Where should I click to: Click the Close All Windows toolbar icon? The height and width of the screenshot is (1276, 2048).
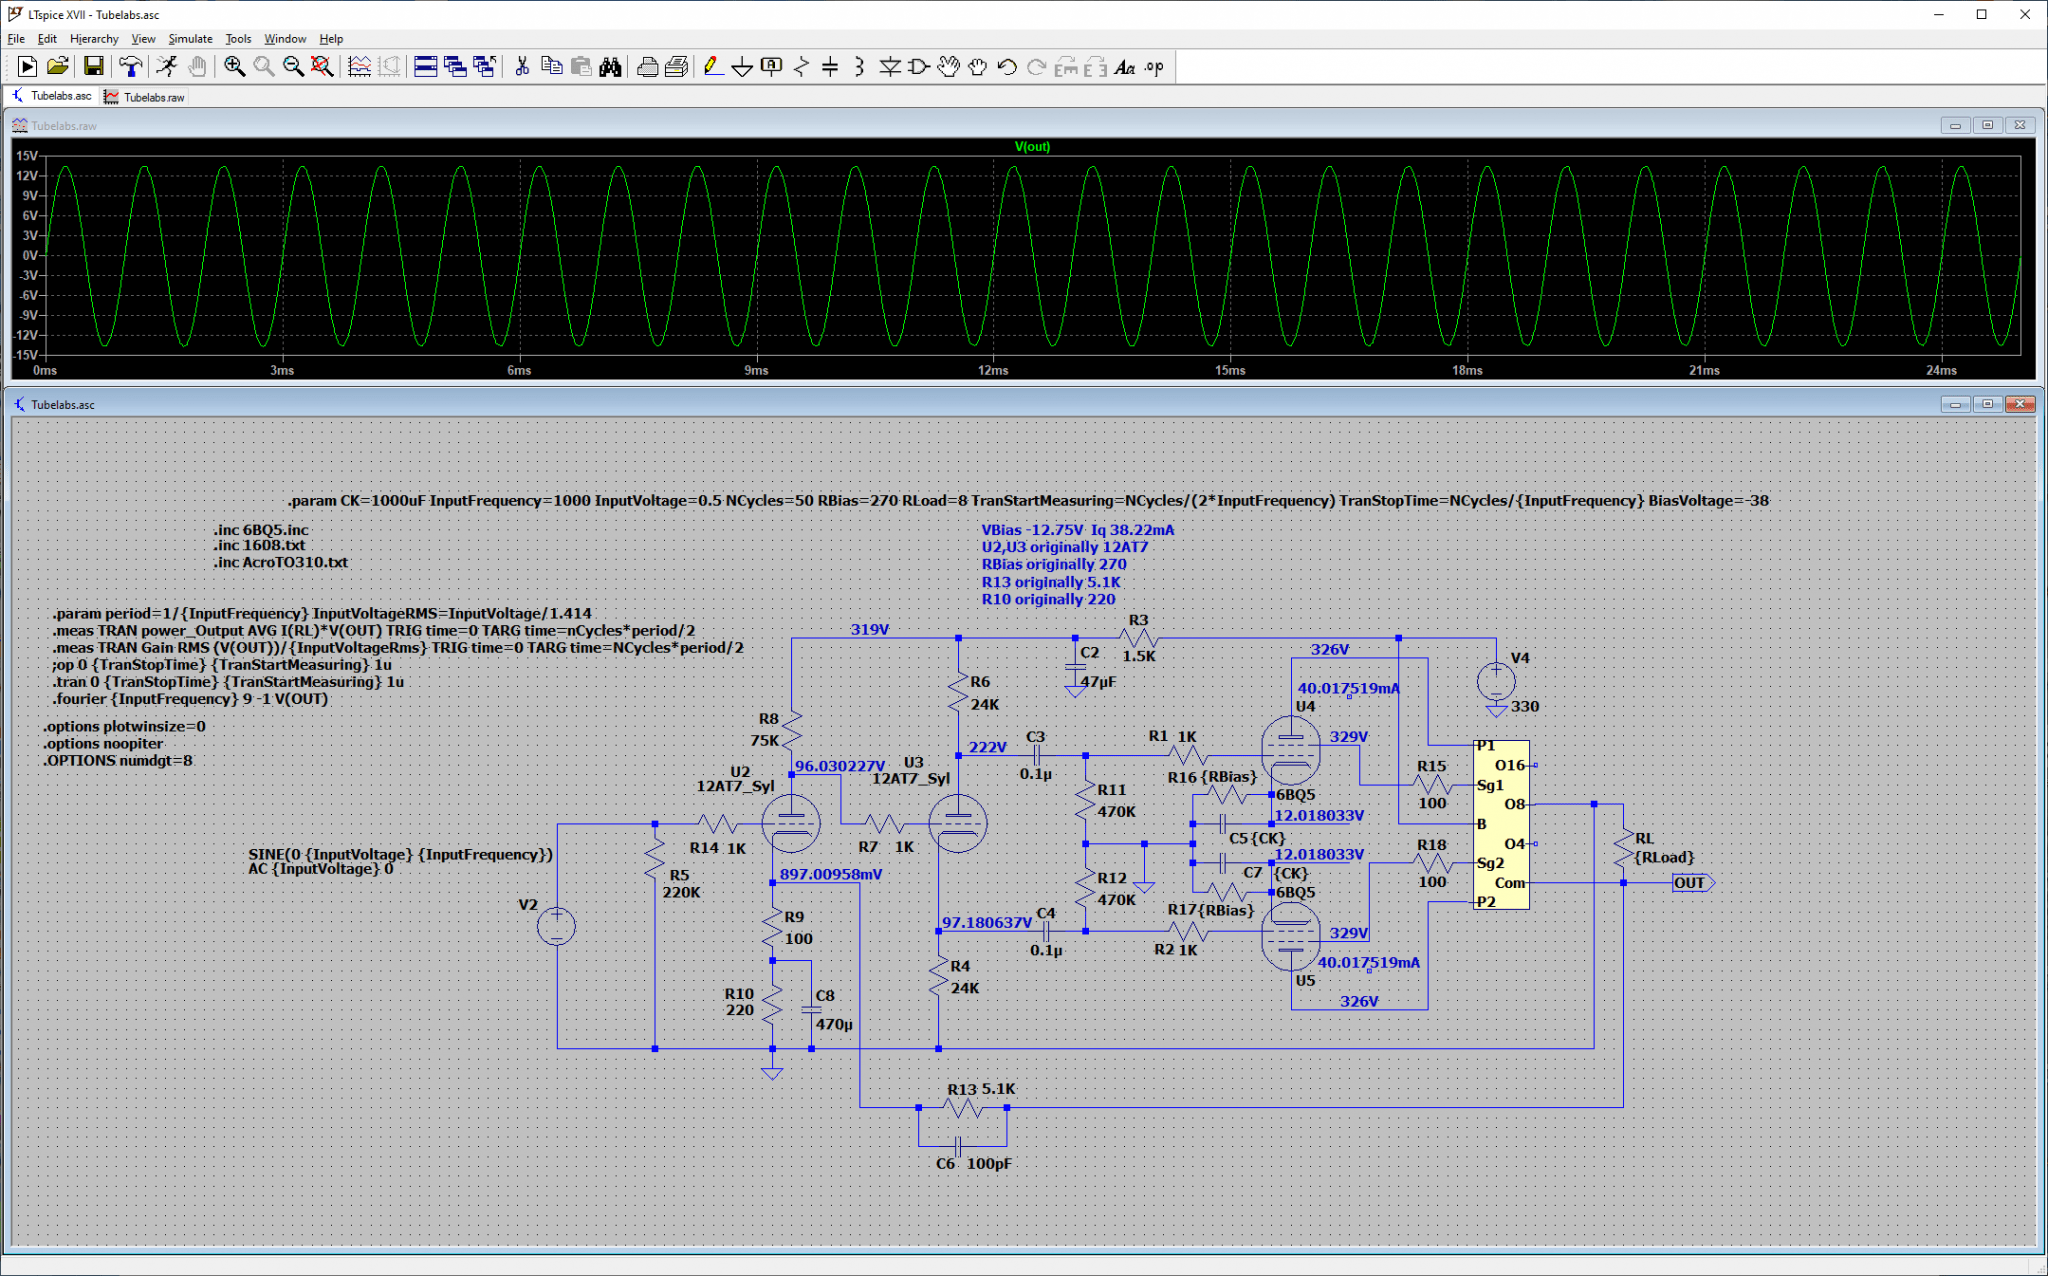point(485,67)
